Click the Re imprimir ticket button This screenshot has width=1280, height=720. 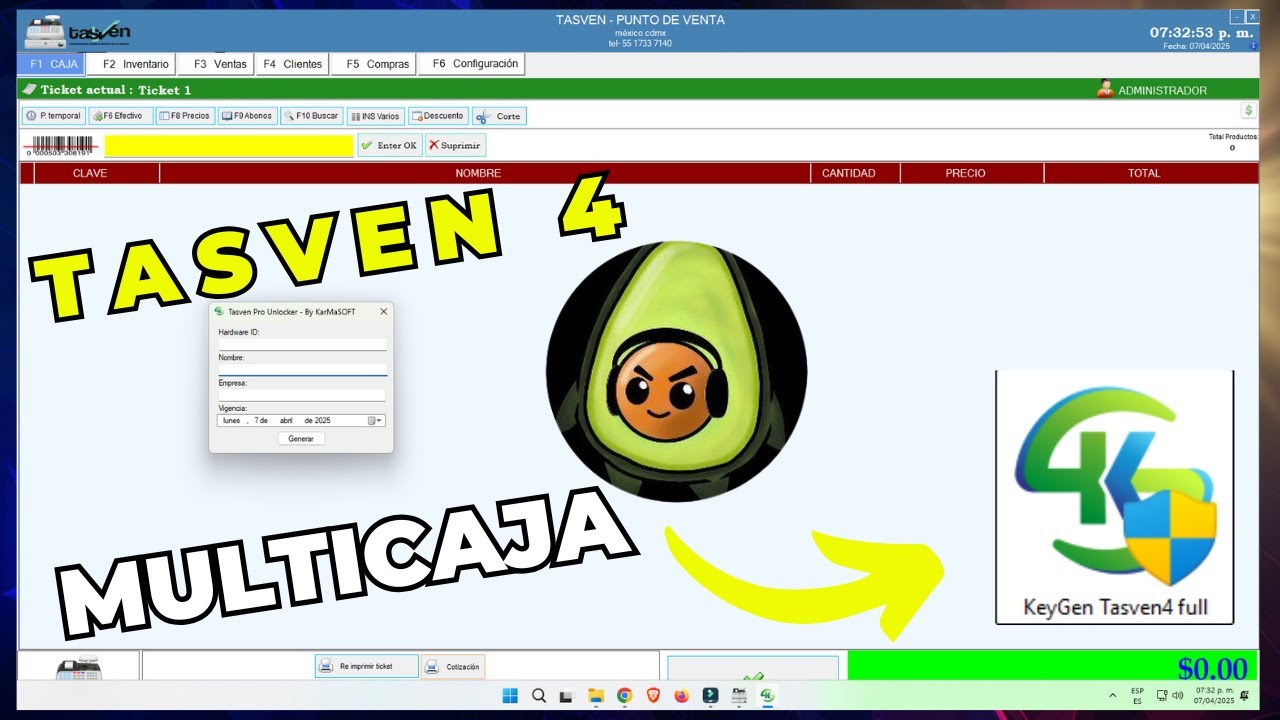point(366,666)
